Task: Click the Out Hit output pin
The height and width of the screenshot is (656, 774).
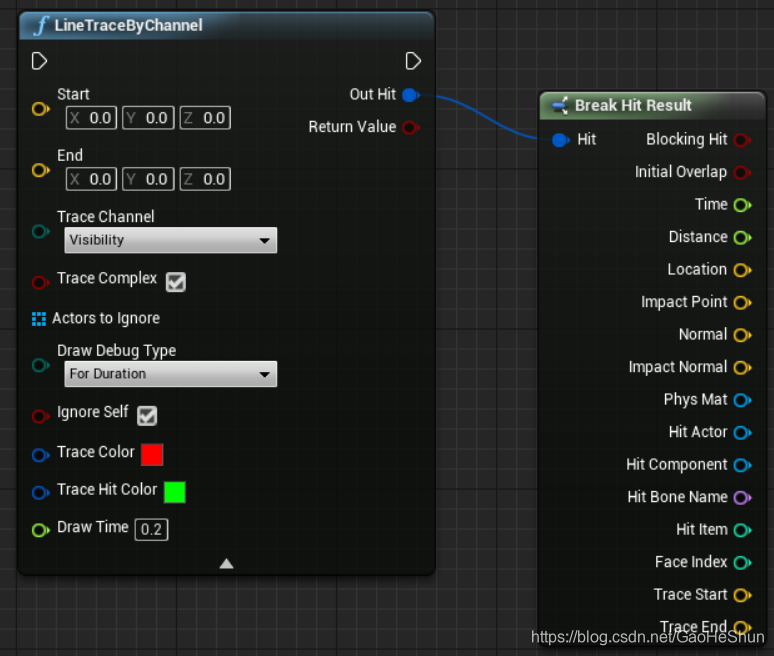Action: point(411,95)
